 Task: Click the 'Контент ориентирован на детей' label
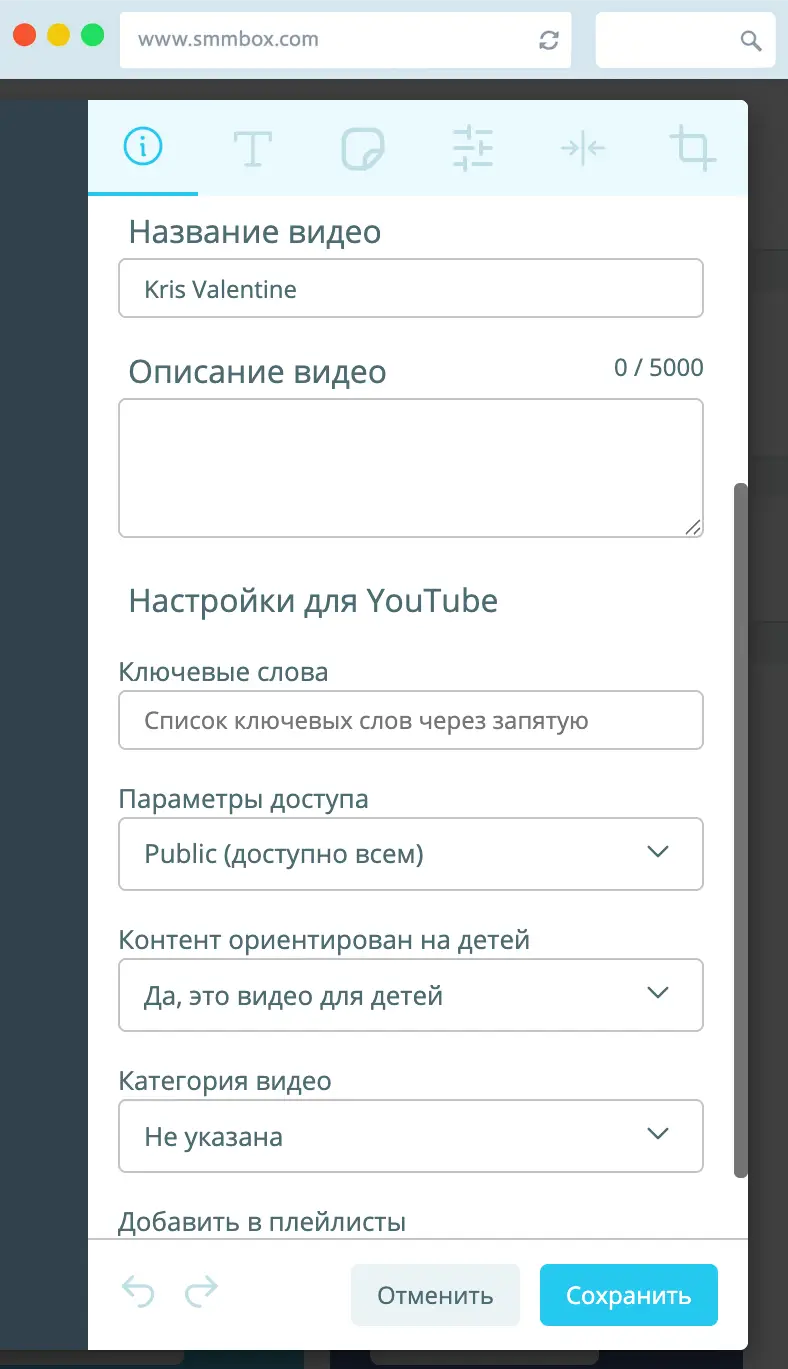[x=324, y=940]
